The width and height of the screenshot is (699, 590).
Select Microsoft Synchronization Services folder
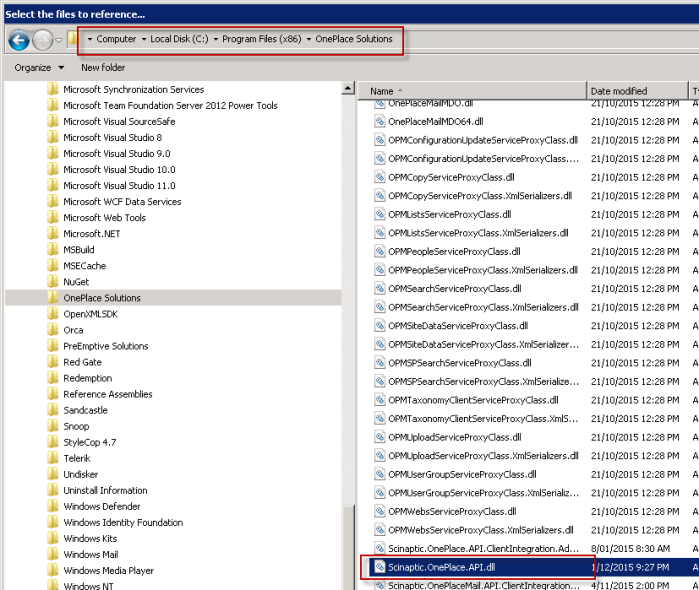[133, 90]
